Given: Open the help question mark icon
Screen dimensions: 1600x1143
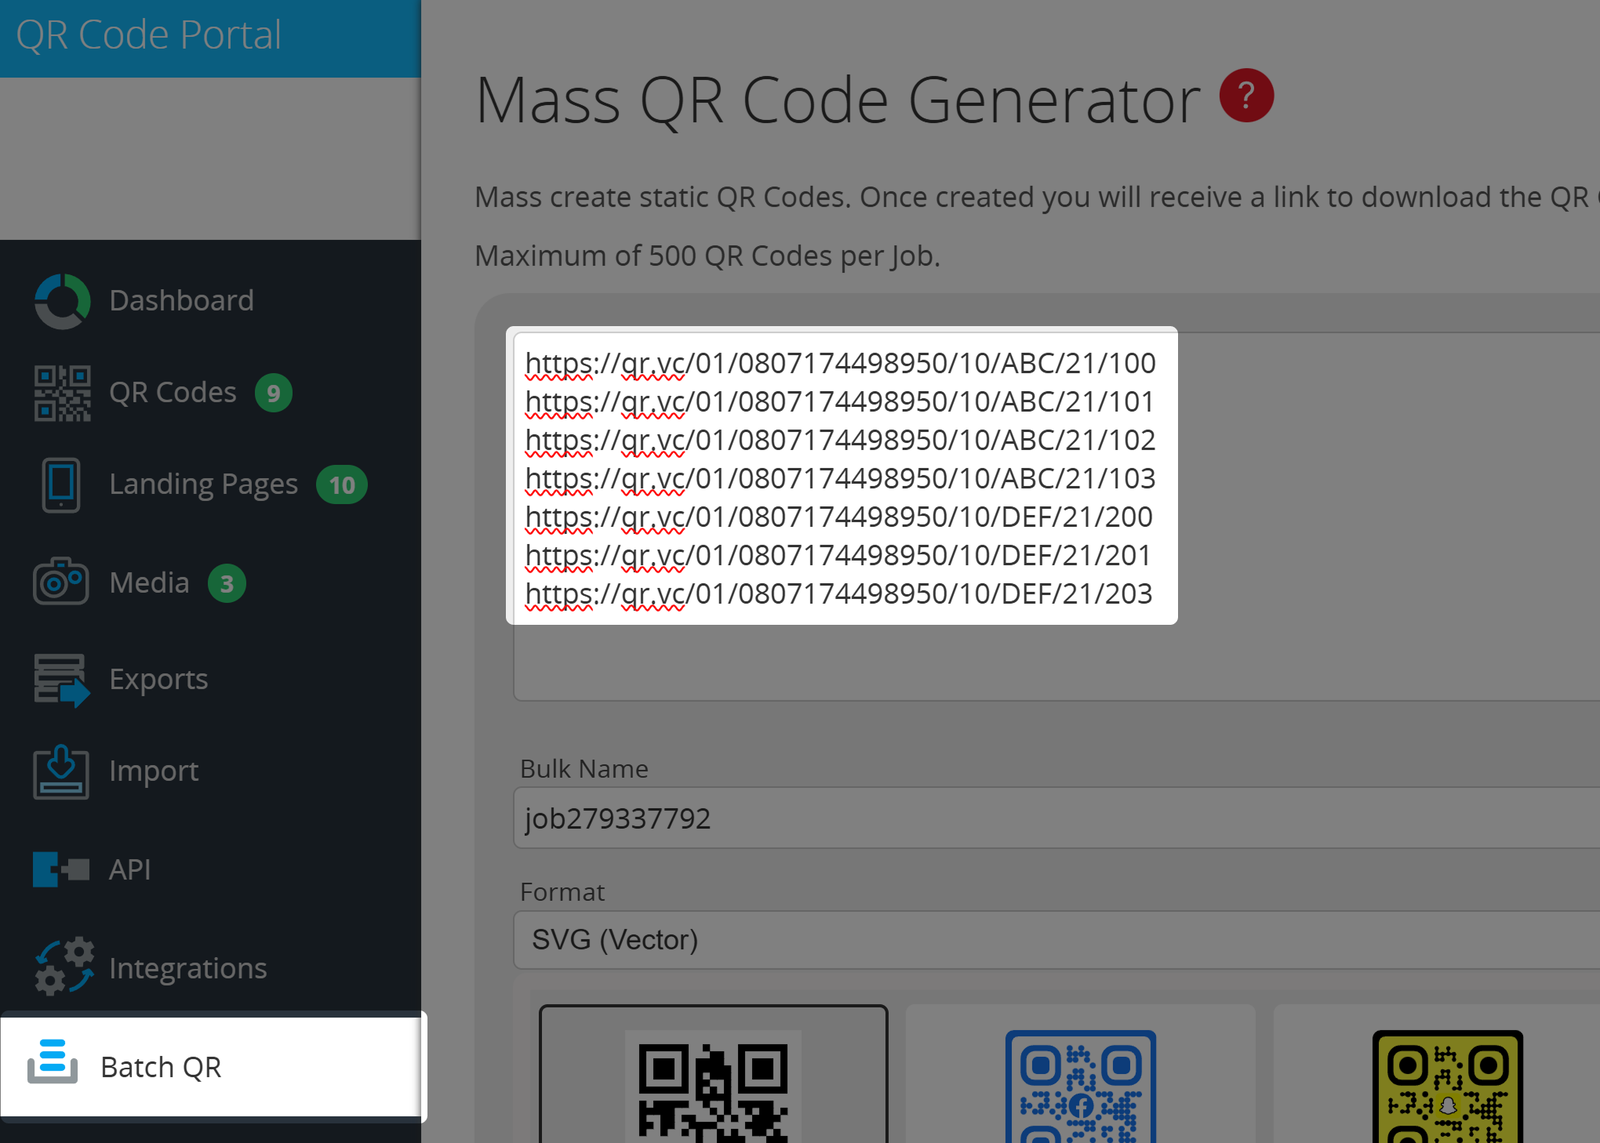Looking at the screenshot, I should [1245, 95].
